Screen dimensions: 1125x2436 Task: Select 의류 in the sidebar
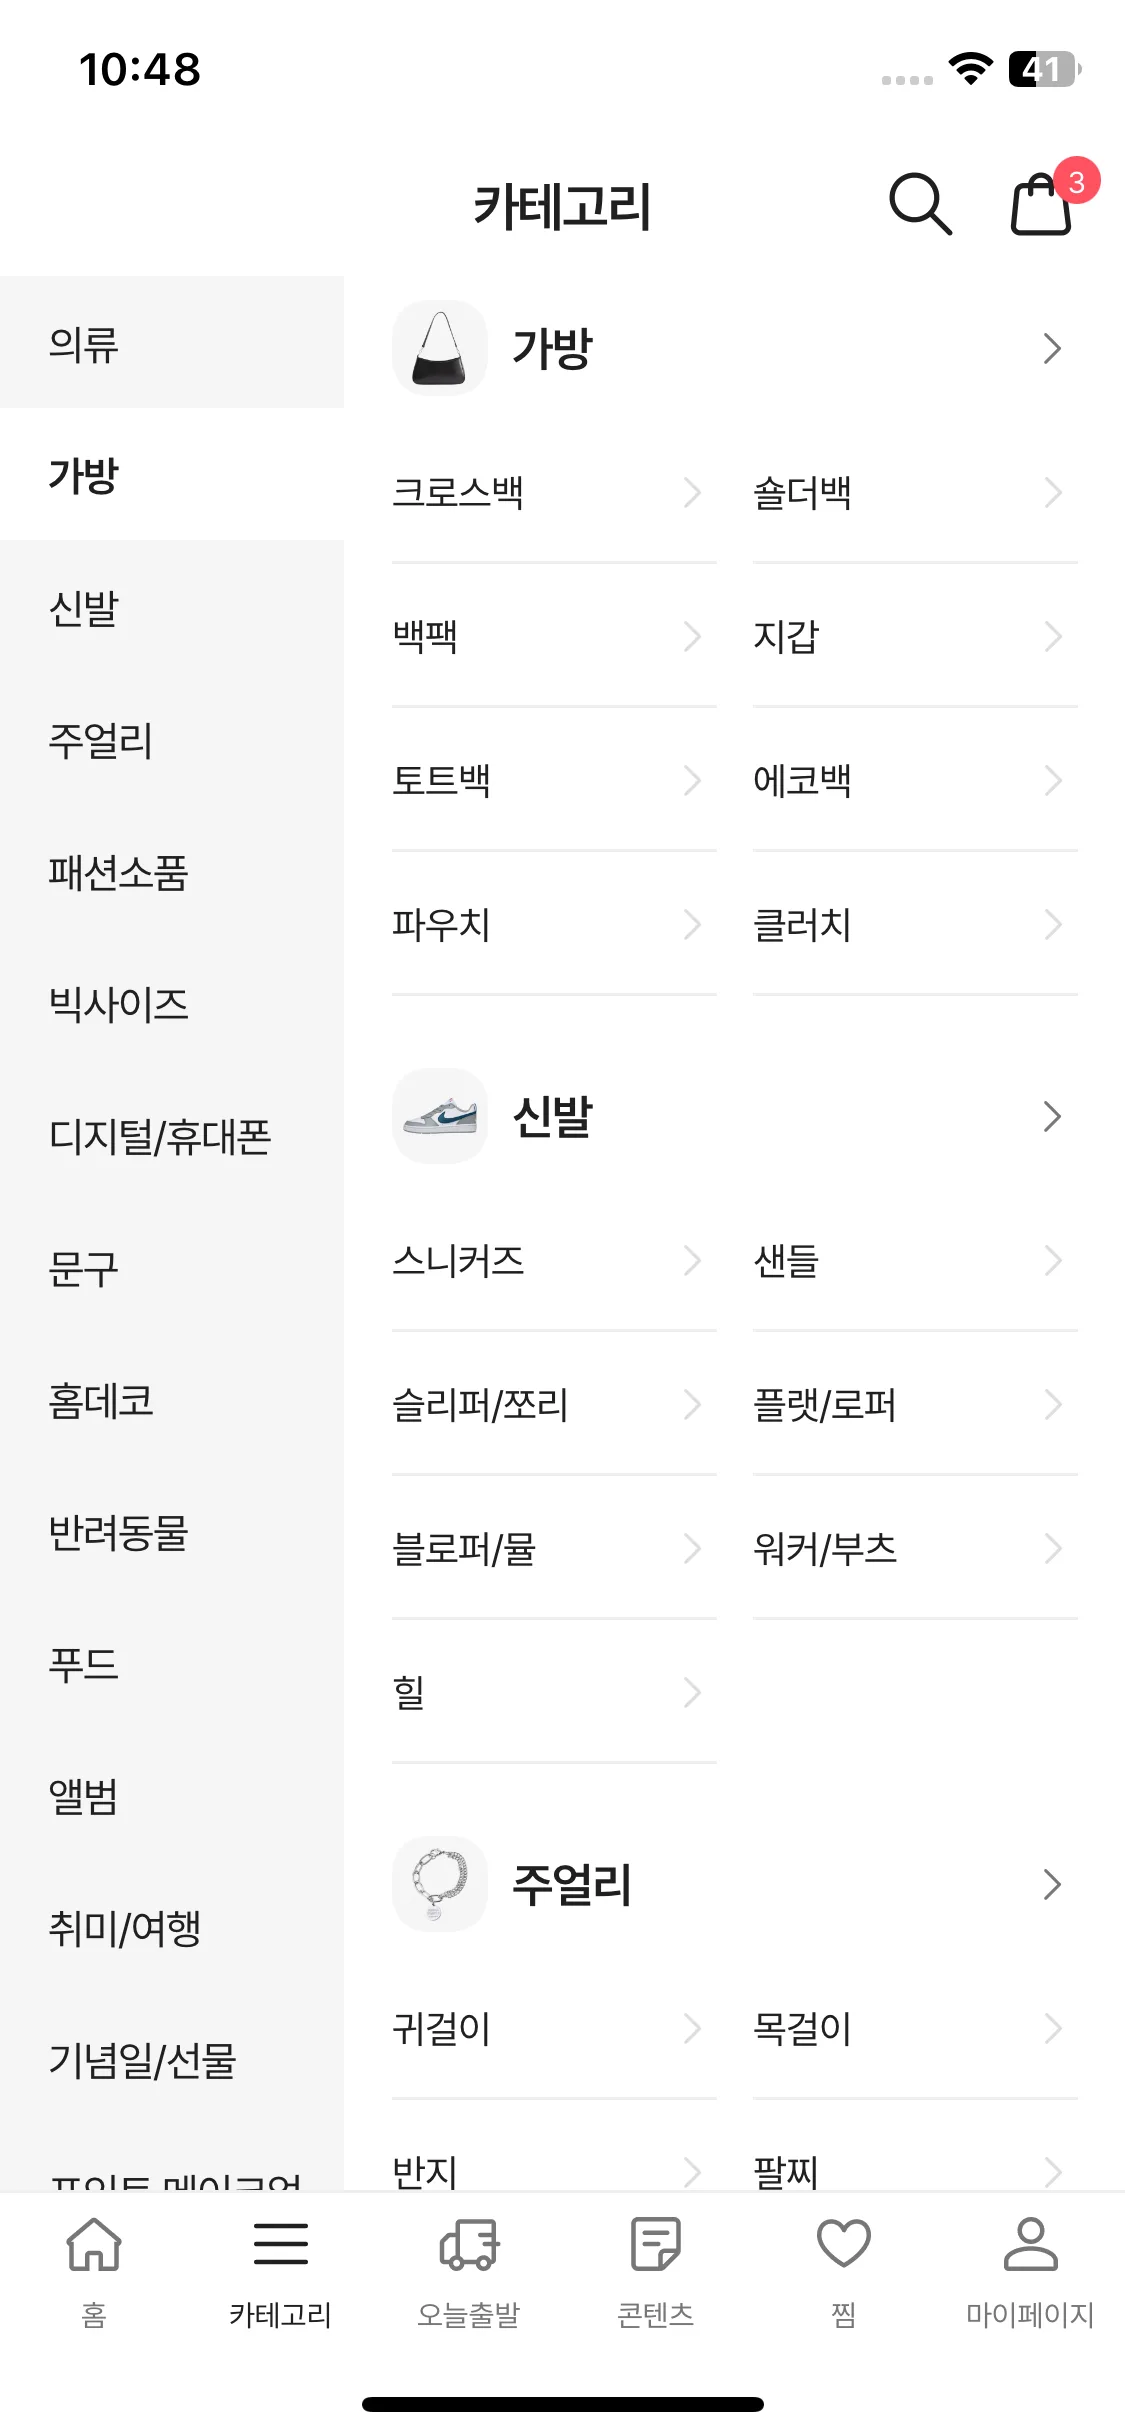pos(172,343)
